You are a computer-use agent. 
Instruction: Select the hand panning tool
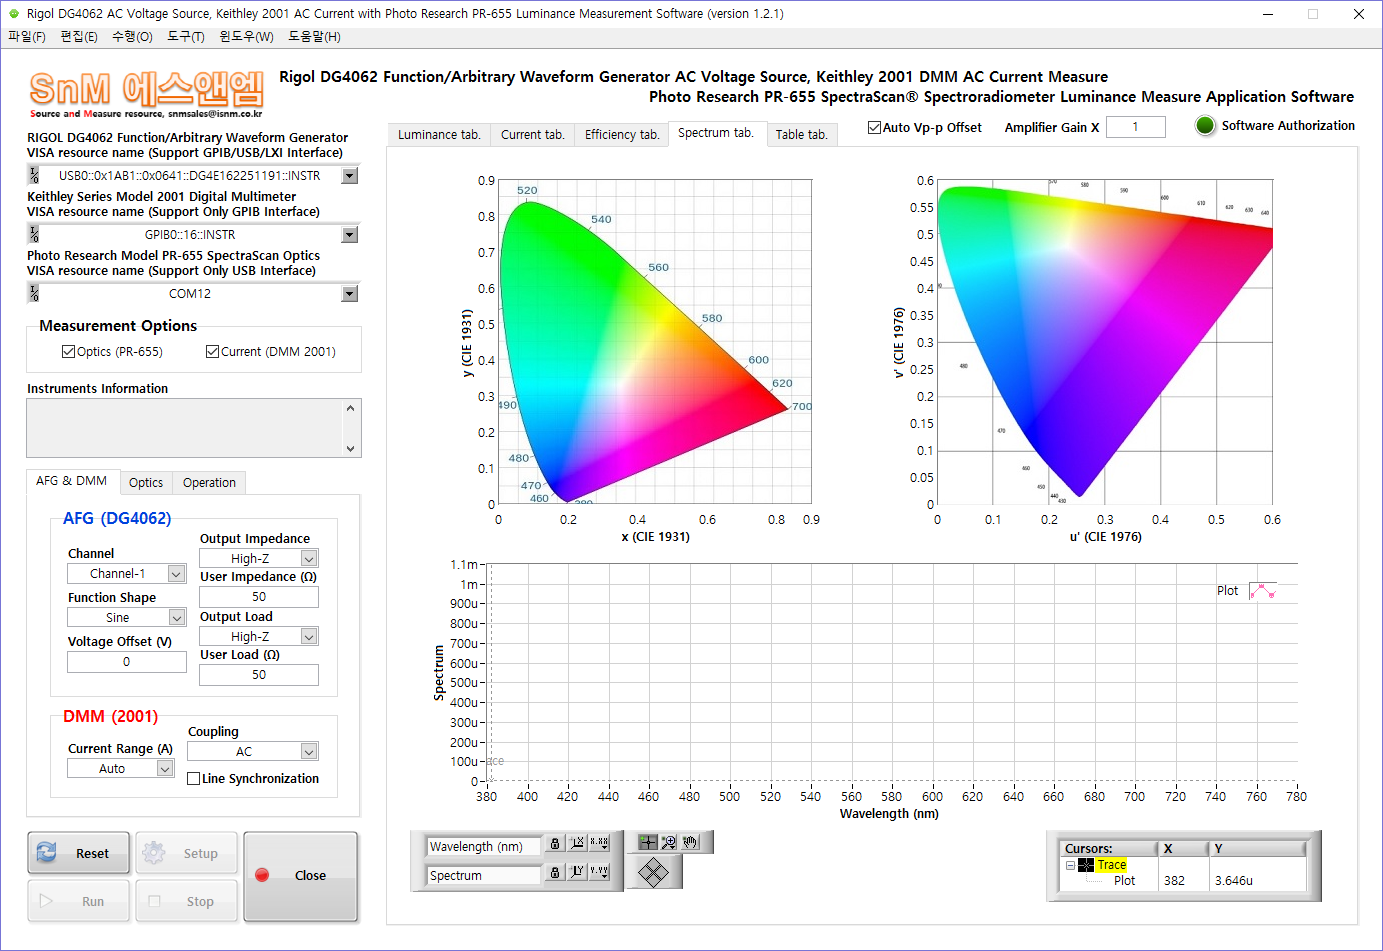(x=690, y=842)
